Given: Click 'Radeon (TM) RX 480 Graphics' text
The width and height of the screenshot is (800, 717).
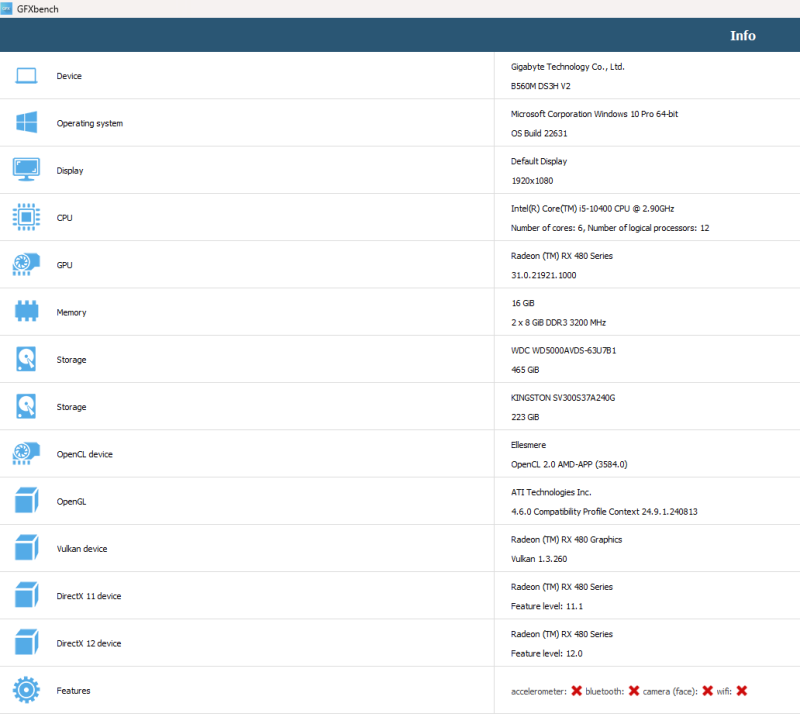Looking at the screenshot, I should click(x=566, y=539).
